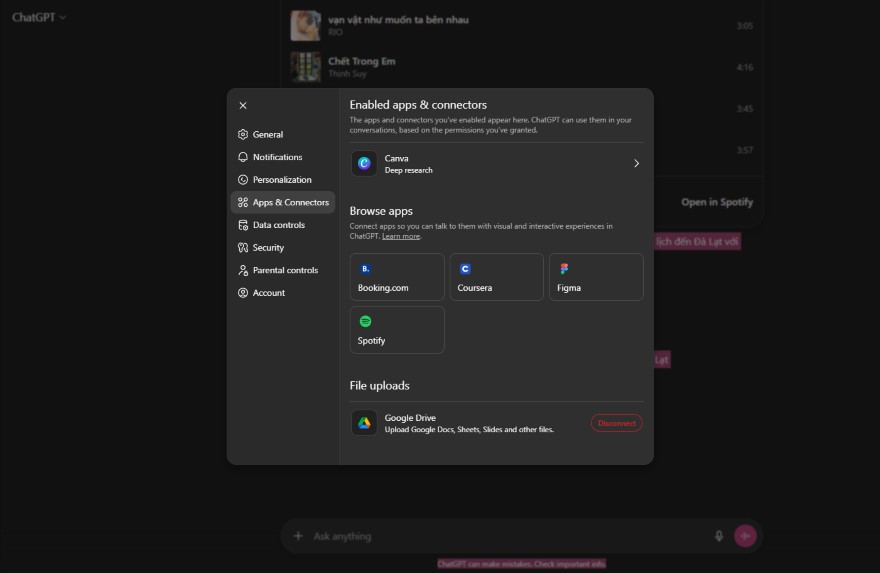Open the Canva Deep research row
880x573 pixels.
(496, 163)
